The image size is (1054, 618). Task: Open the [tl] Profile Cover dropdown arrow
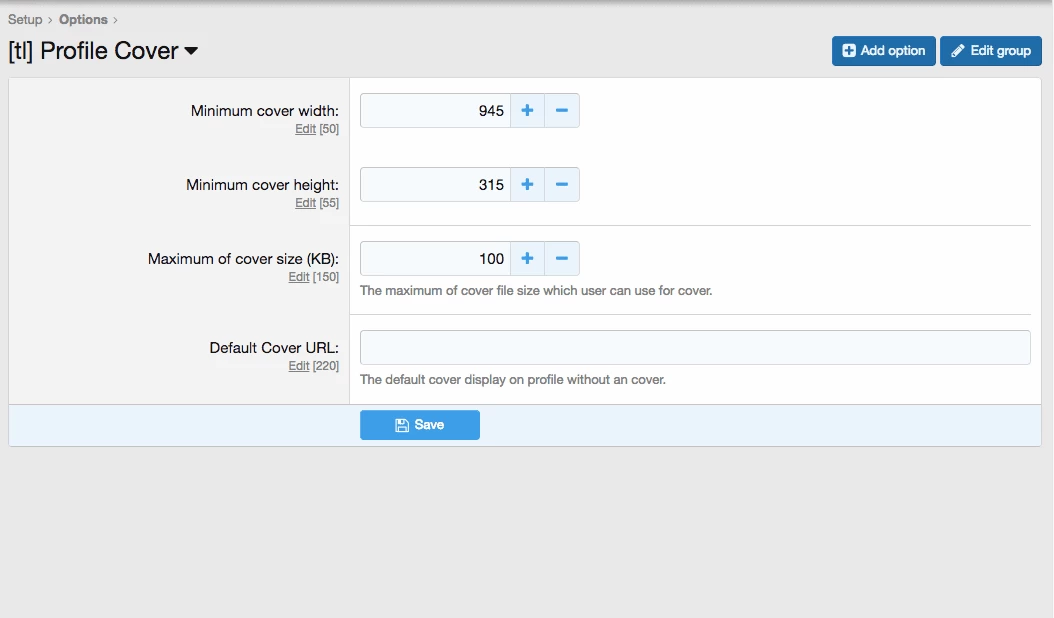(x=191, y=51)
